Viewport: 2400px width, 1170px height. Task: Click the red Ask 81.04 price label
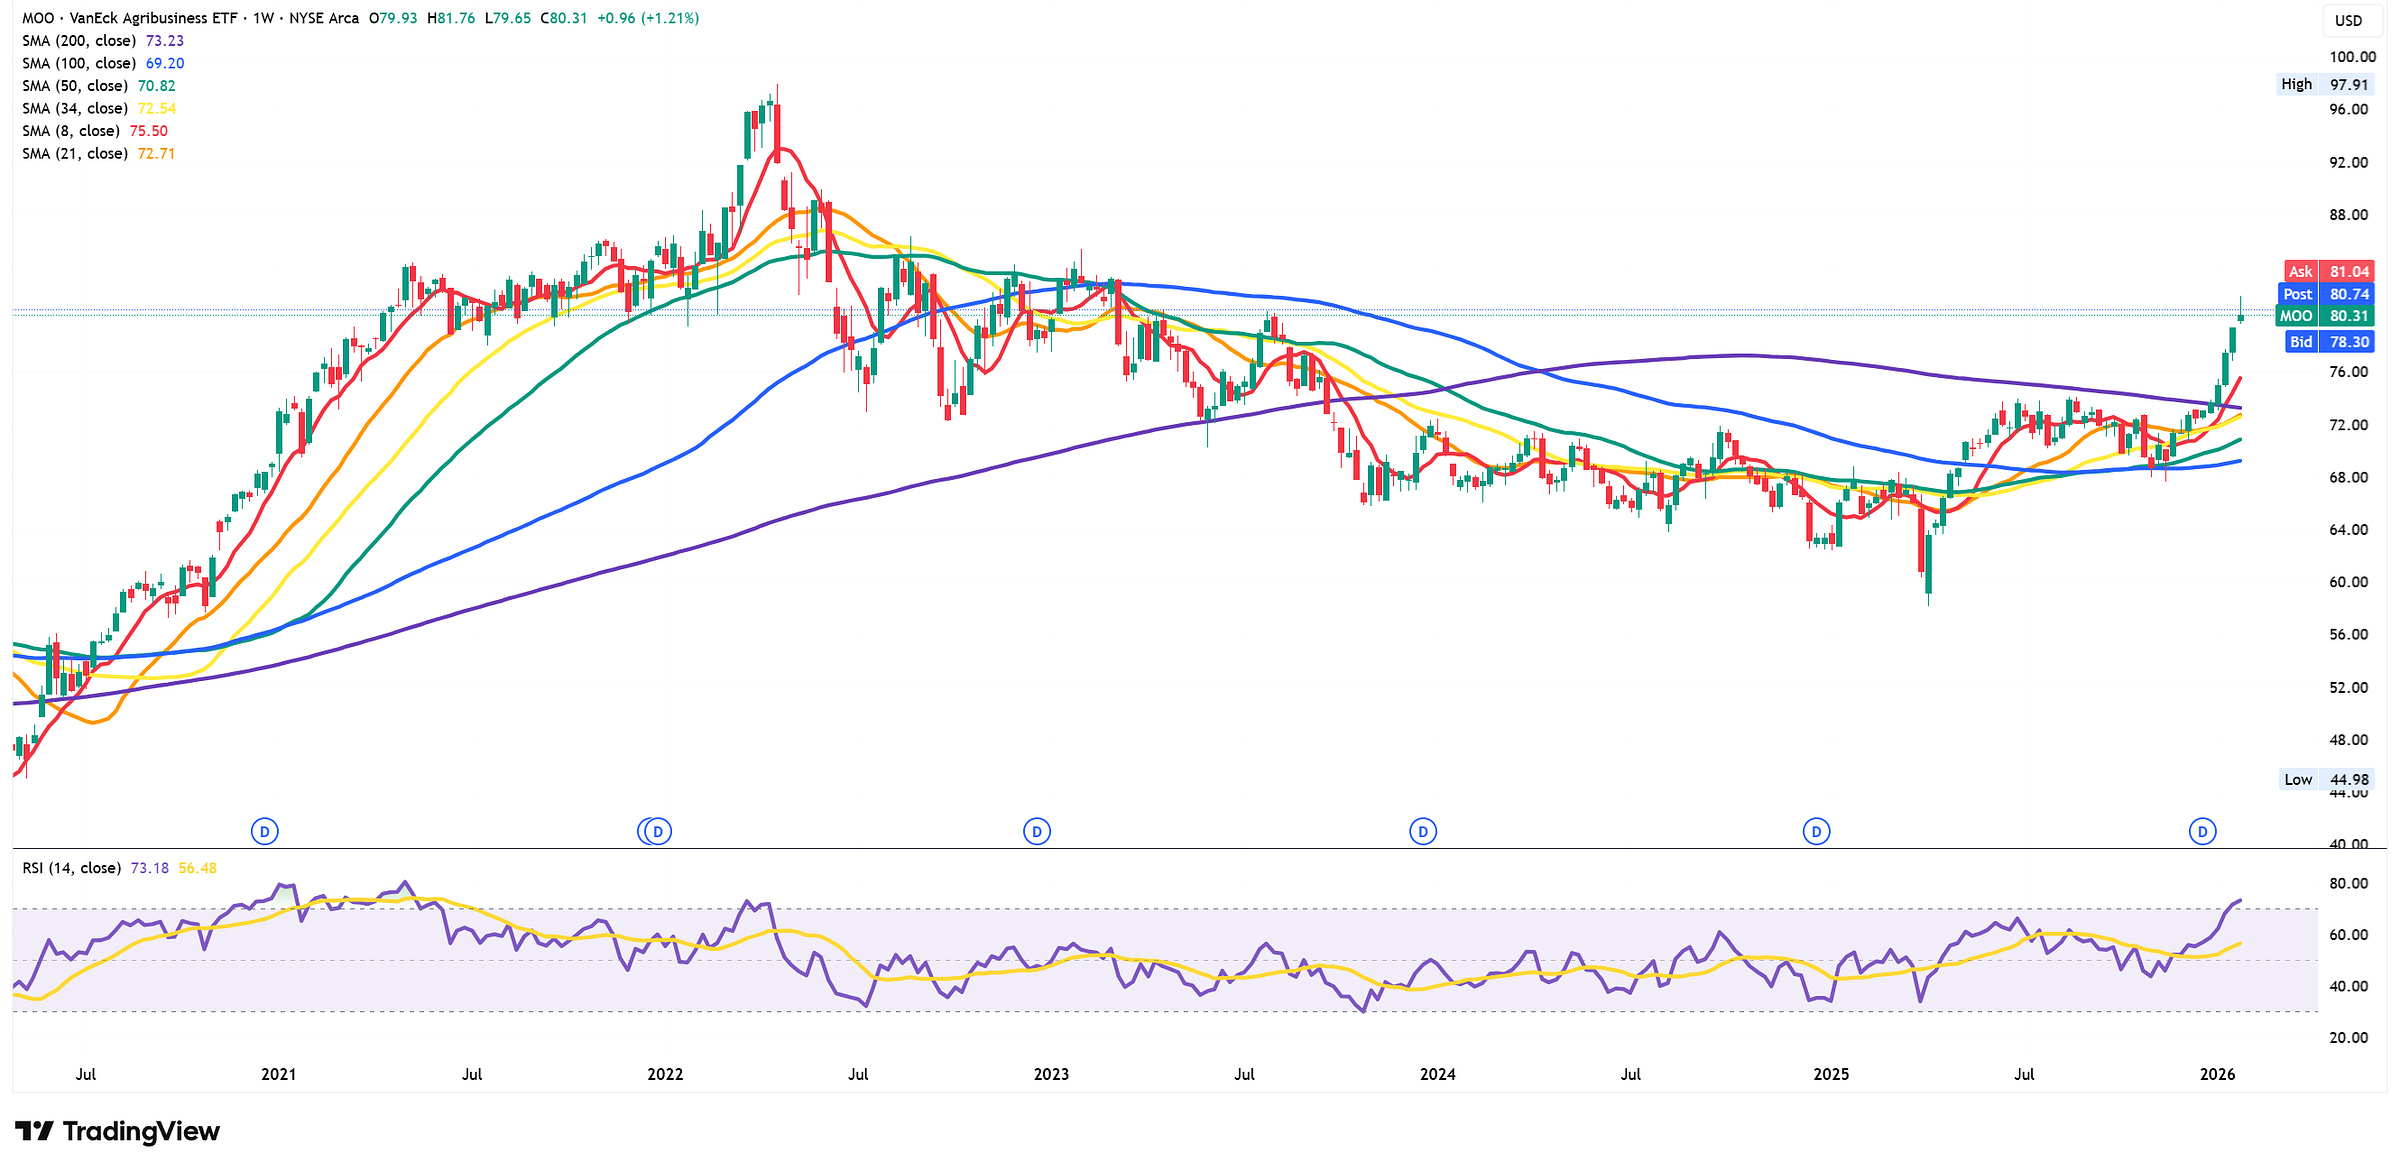click(x=2329, y=271)
